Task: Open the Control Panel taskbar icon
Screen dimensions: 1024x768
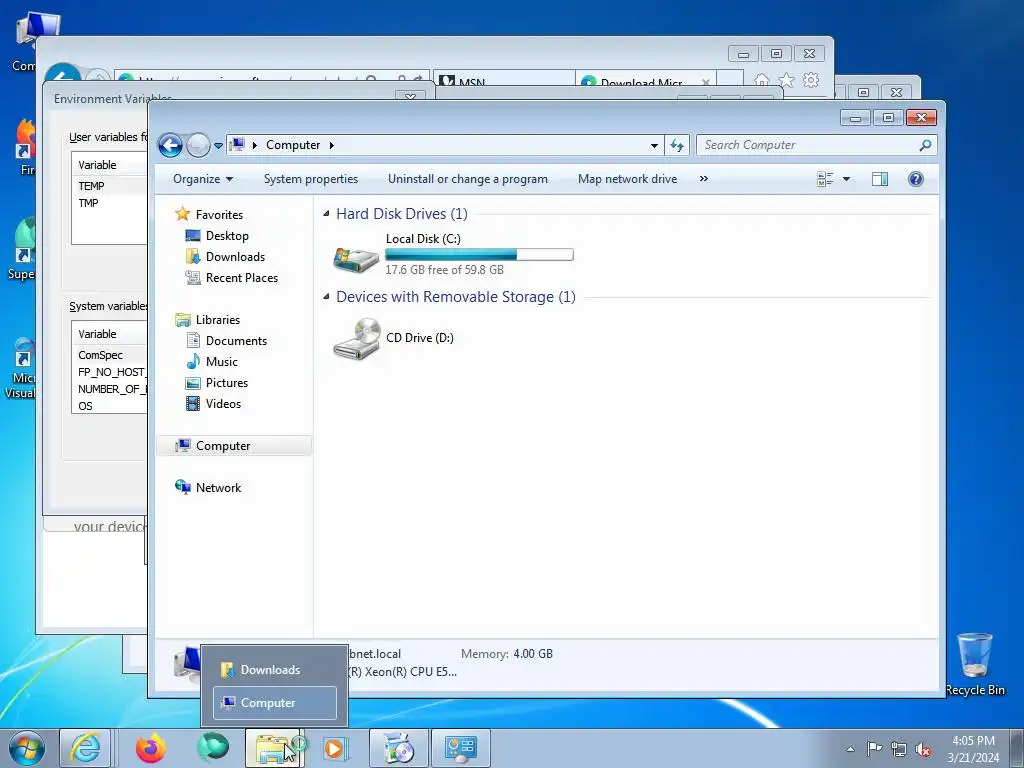Action: (x=460, y=748)
